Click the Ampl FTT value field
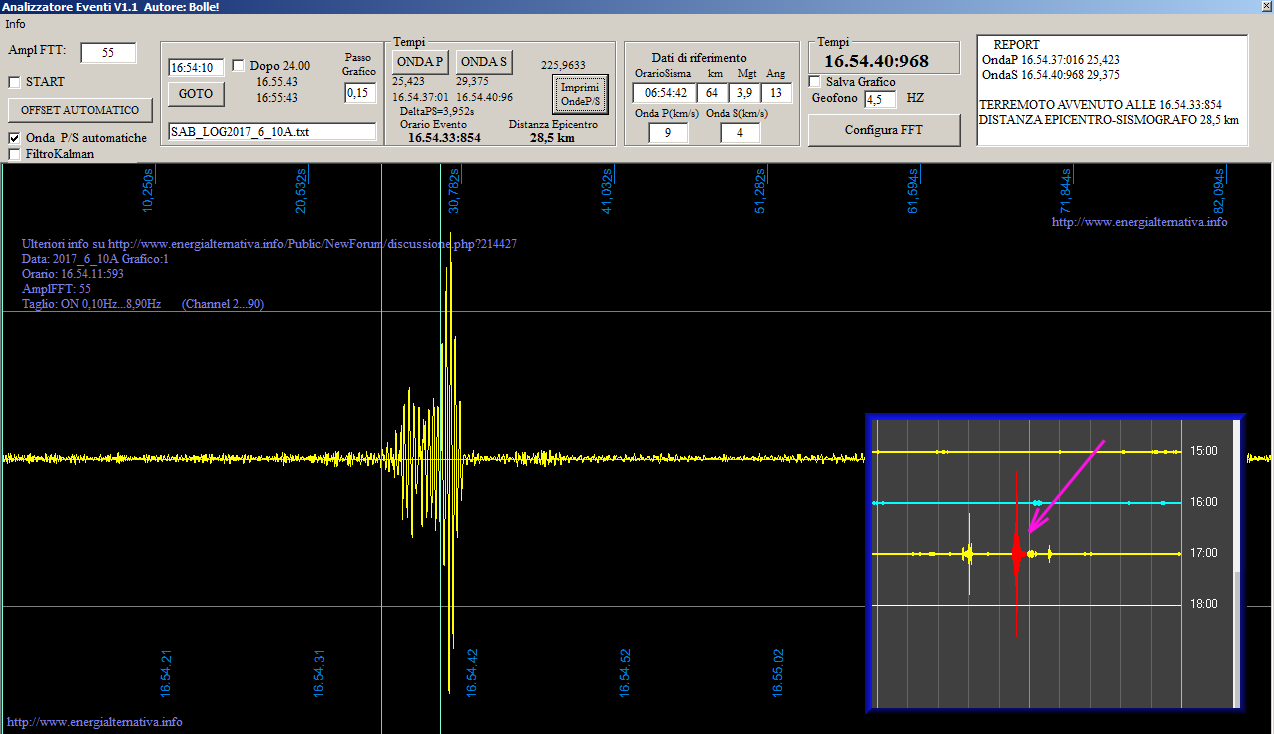This screenshot has width=1274, height=734. coord(108,53)
